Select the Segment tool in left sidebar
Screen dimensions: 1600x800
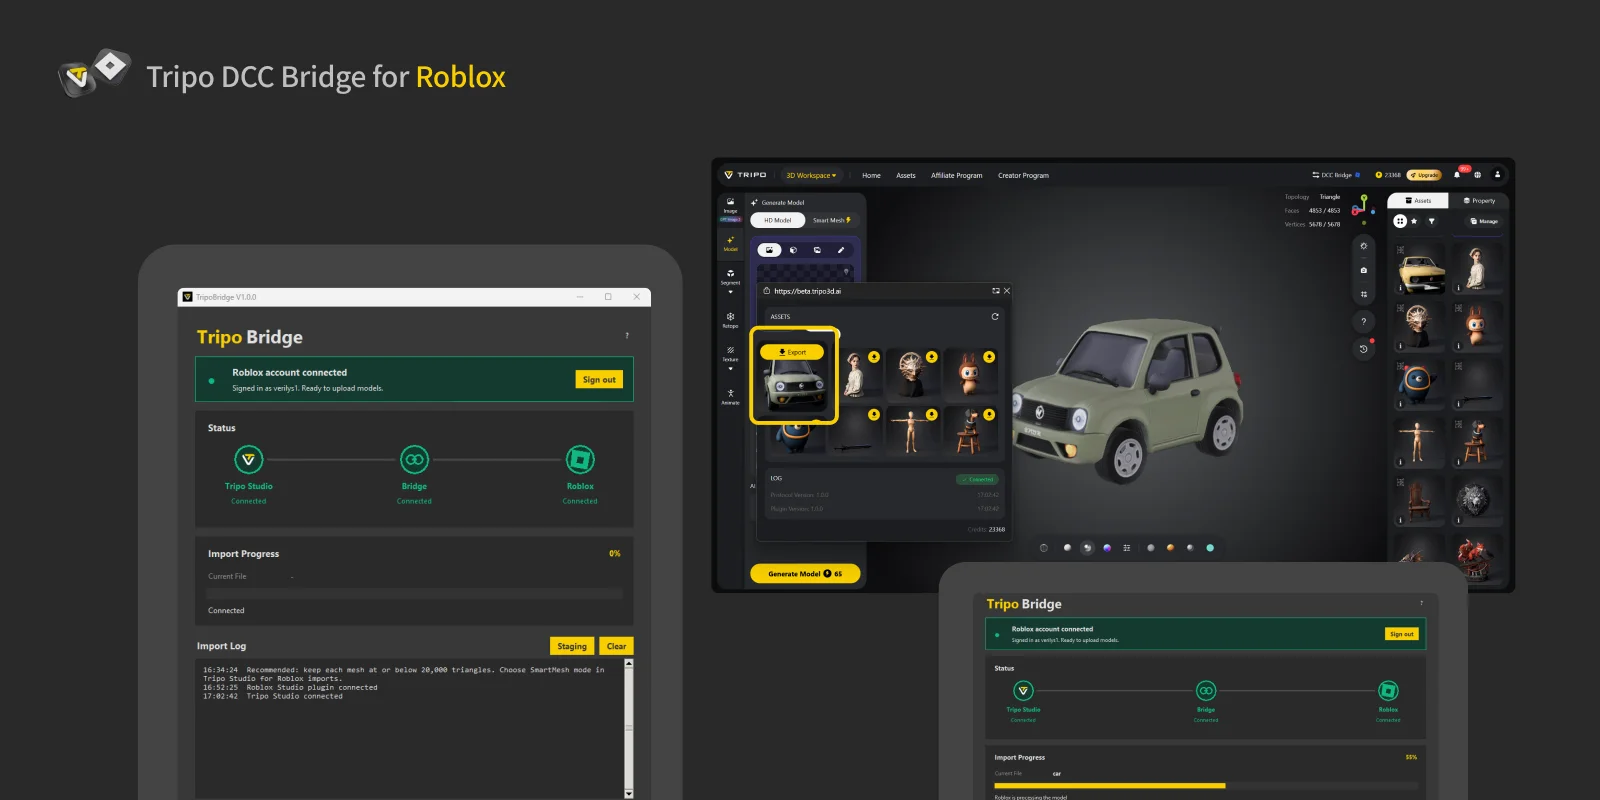(x=730, y=276)
